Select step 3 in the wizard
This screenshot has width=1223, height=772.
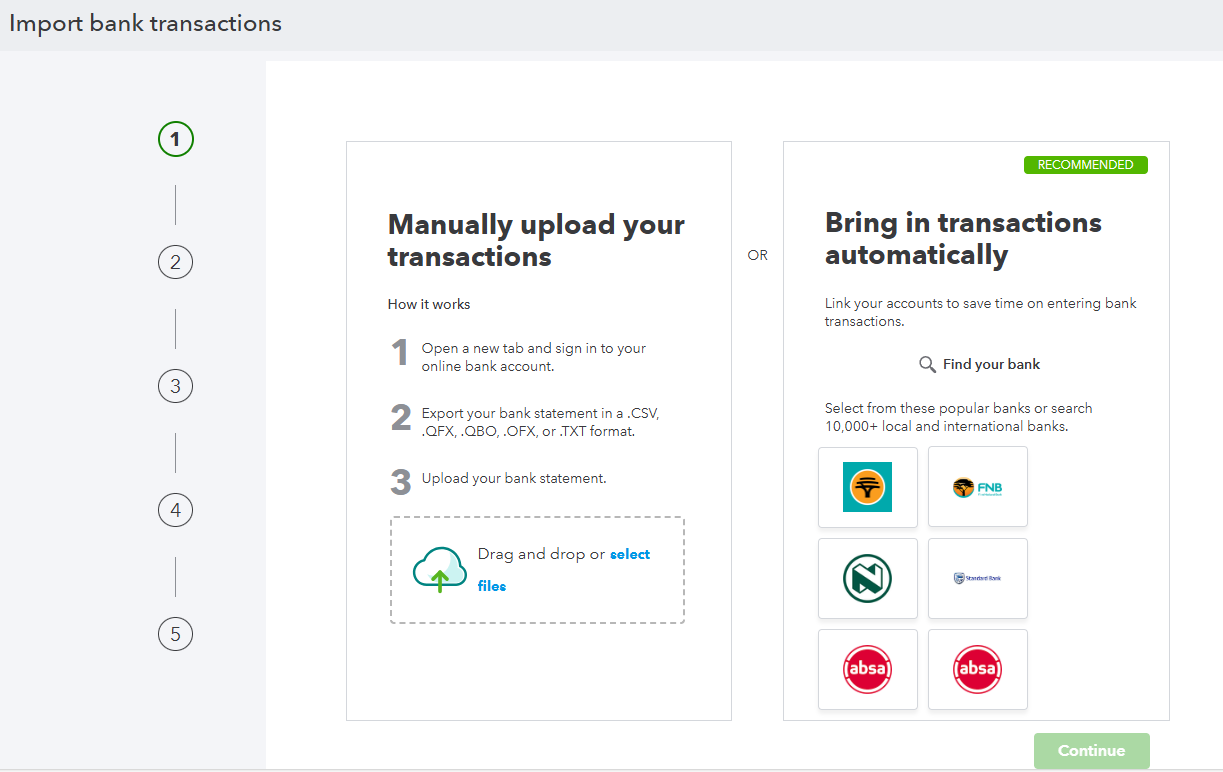(175, 387)
